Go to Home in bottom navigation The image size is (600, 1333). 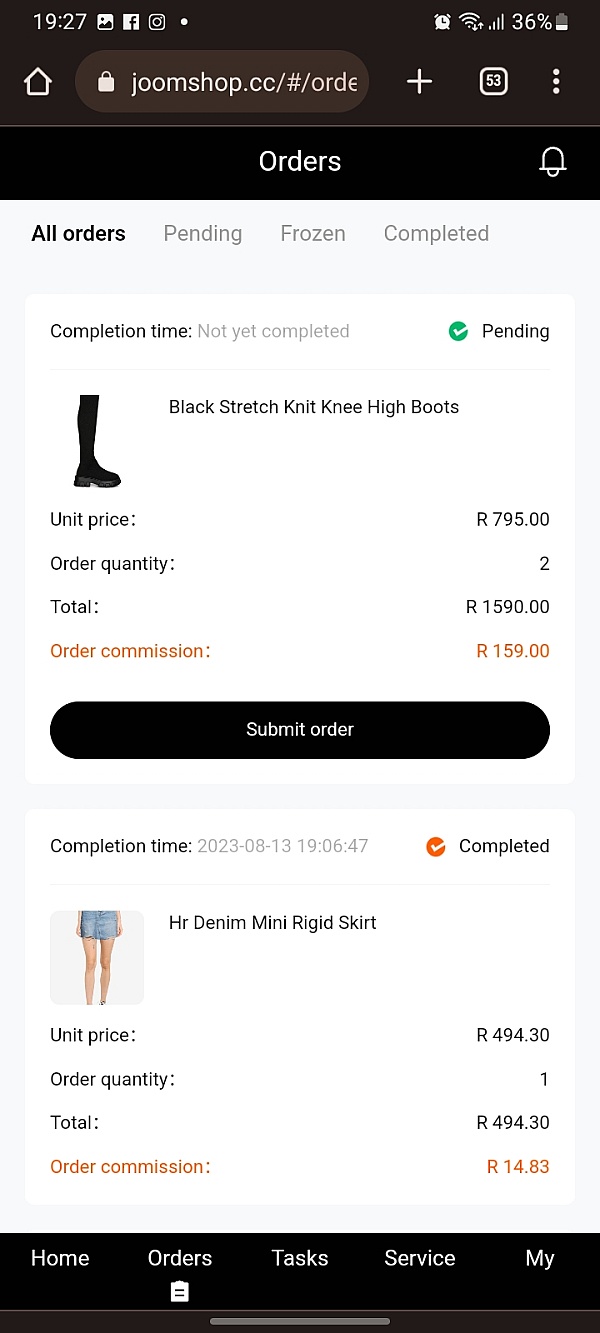click(60, 1258)
